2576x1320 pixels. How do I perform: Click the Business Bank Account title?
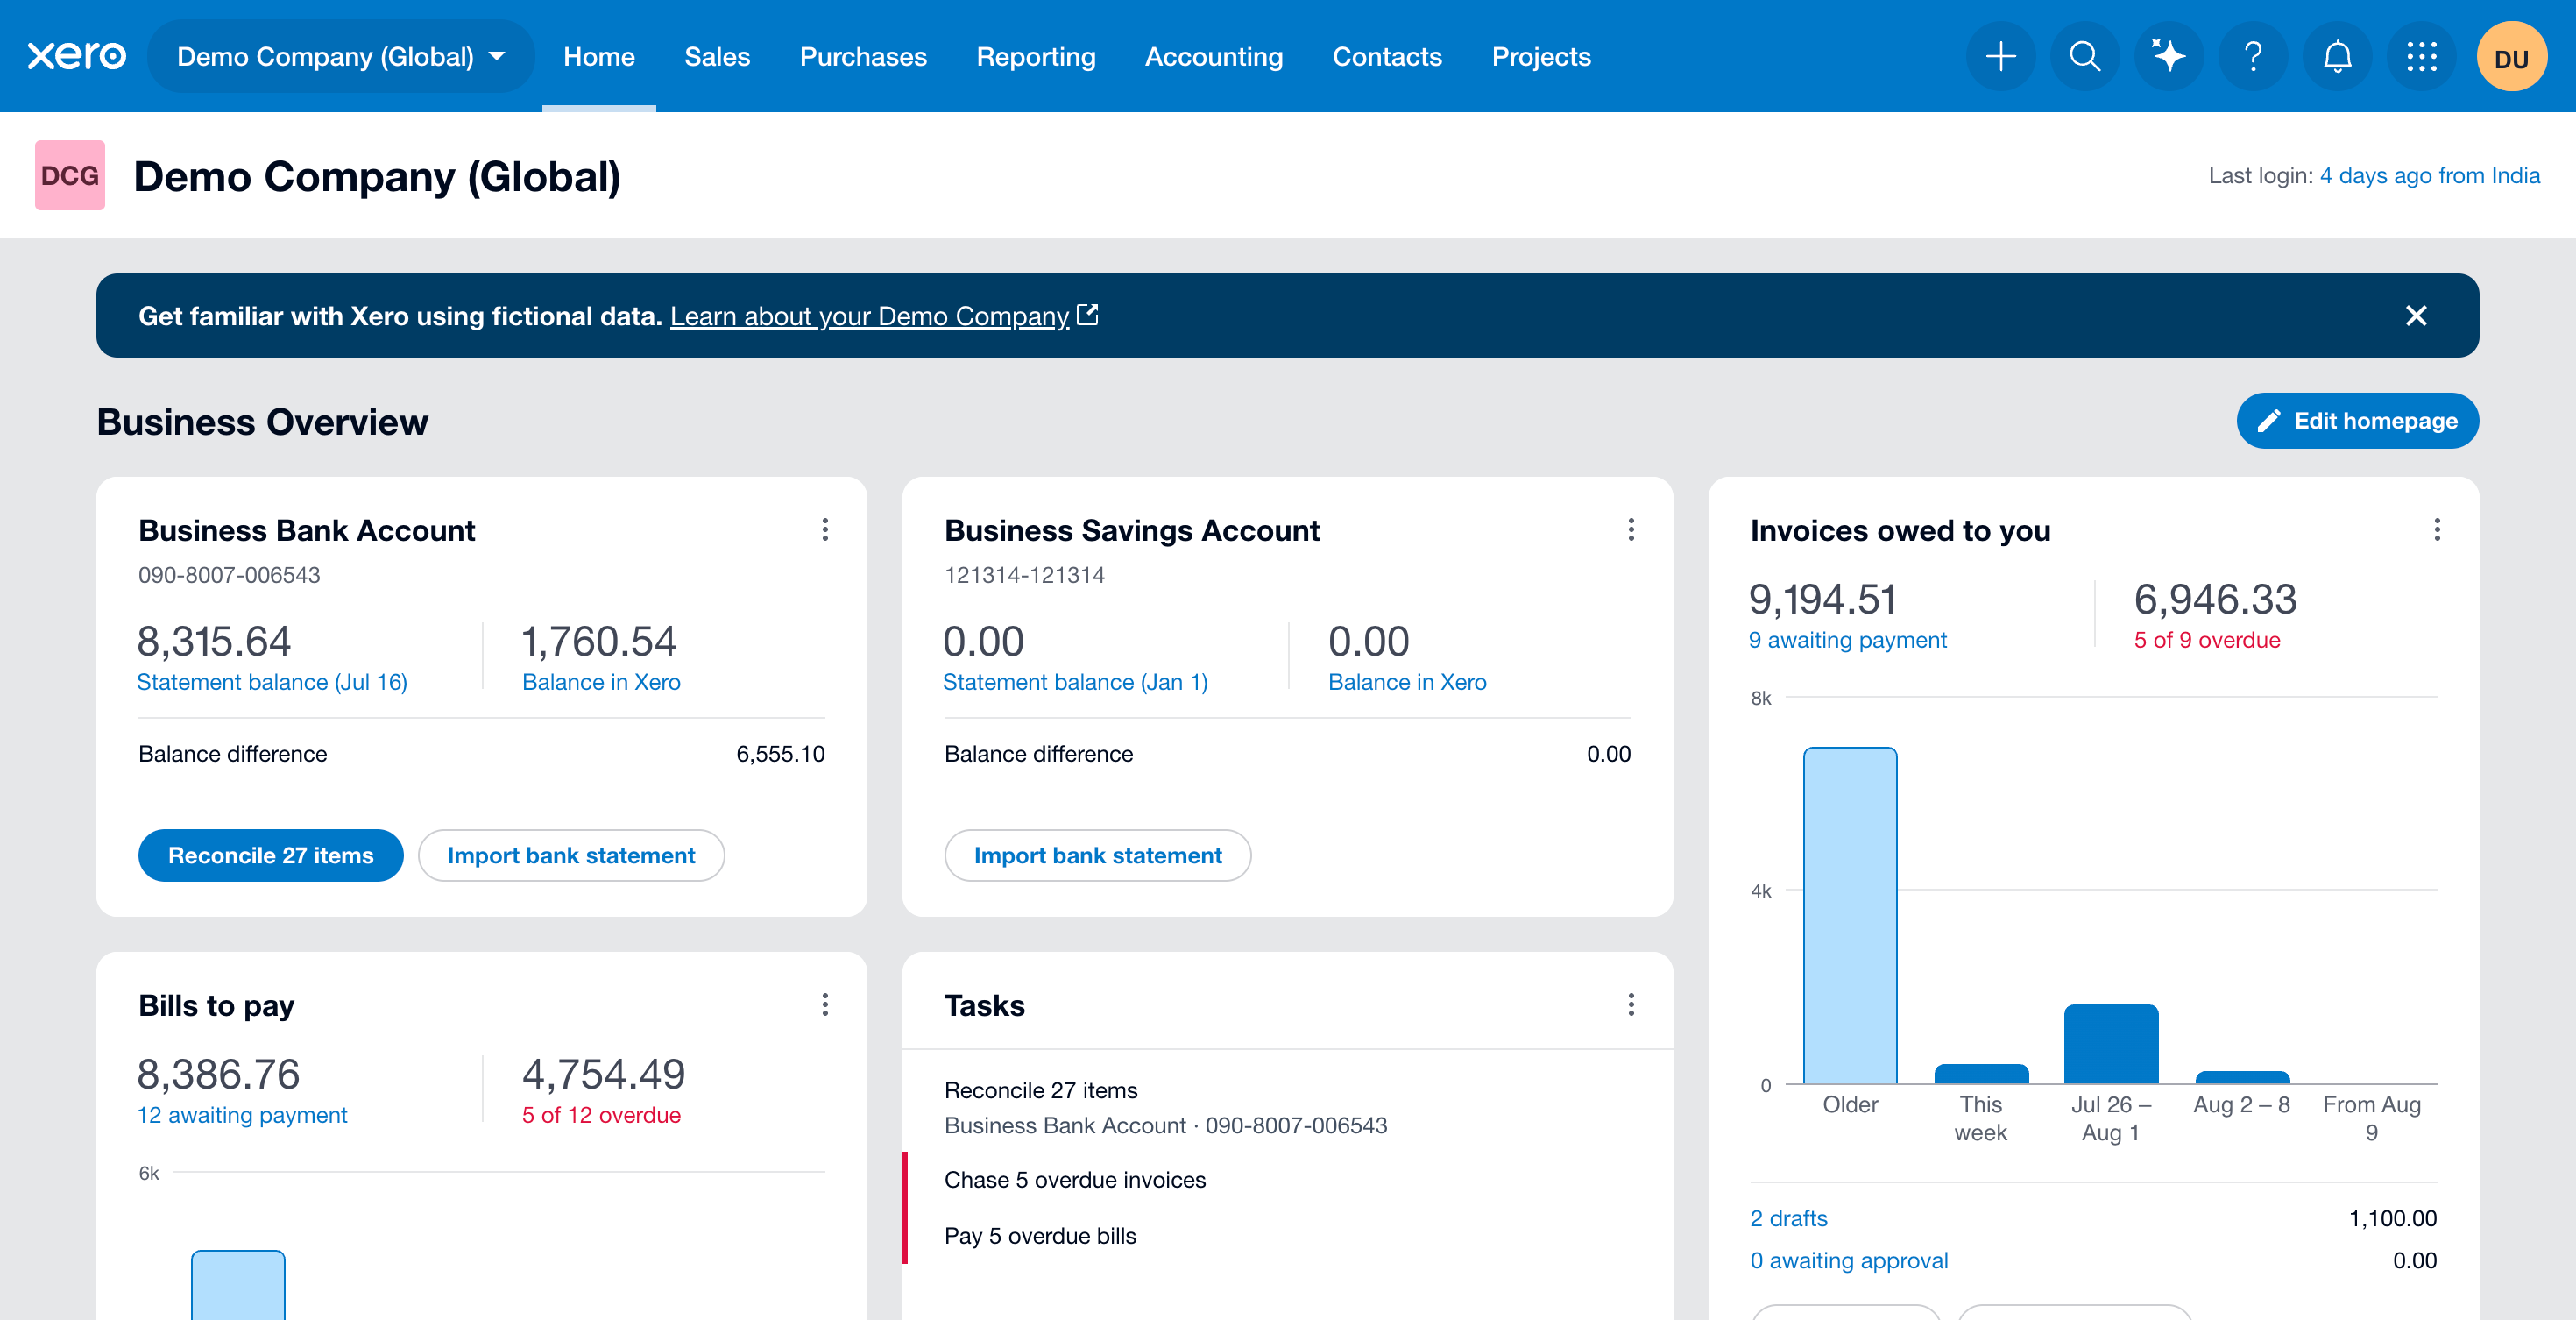(x=306, y=530)
